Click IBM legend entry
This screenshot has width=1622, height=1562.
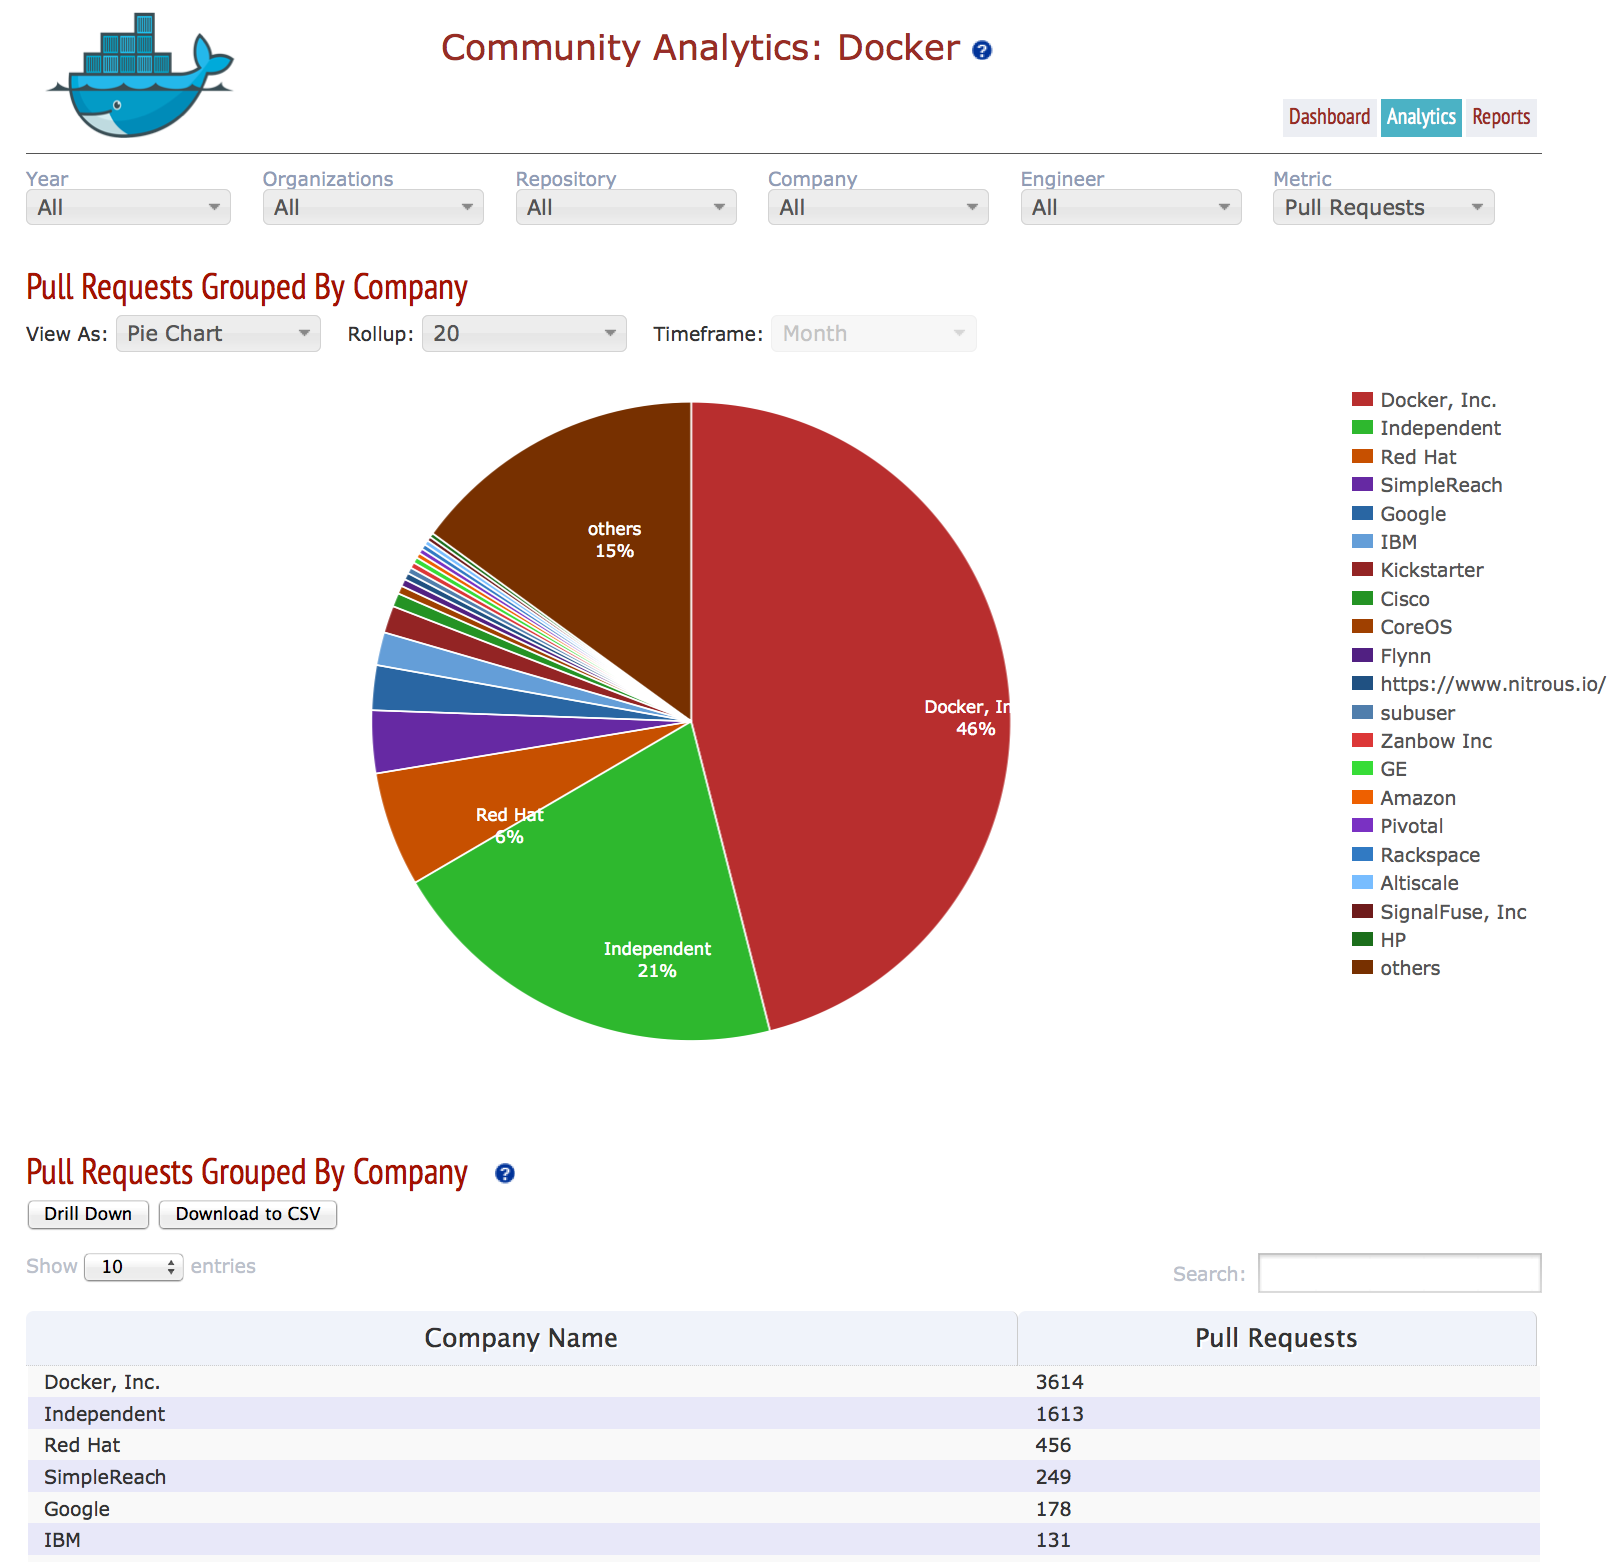point(1384,541)
